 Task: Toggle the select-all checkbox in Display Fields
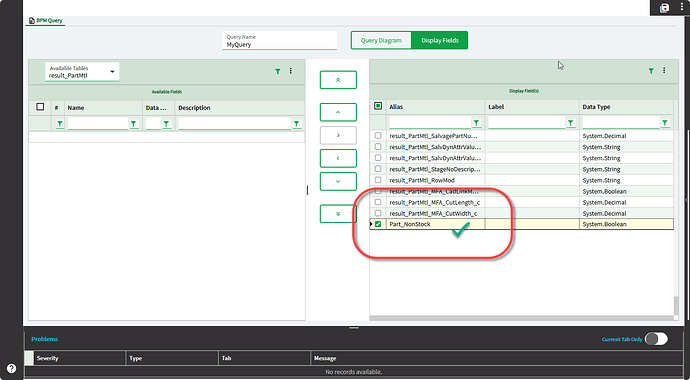[x=378, y=106]
